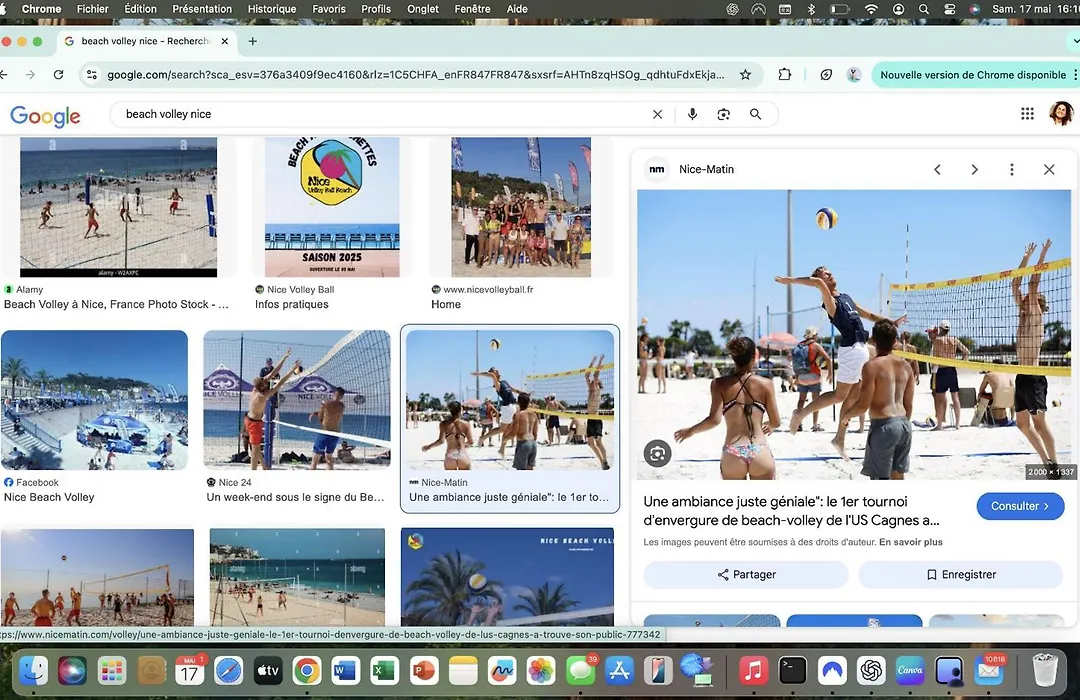Focus the address bar URL
Image resolution: width=1080 pixels, height=700 pixels.
coord(415,74)
